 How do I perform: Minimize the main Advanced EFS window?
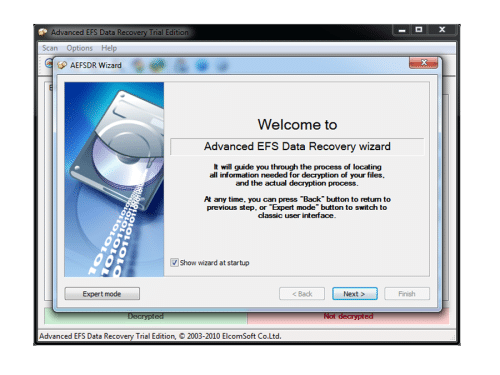click(402, 30)
